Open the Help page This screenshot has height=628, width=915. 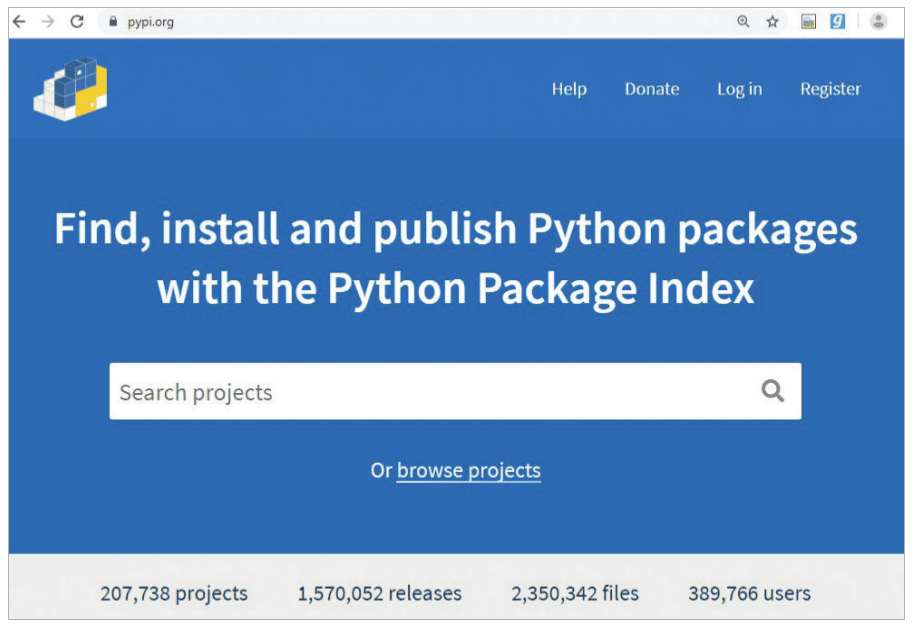pyautogui.click(x=569, y=89)
